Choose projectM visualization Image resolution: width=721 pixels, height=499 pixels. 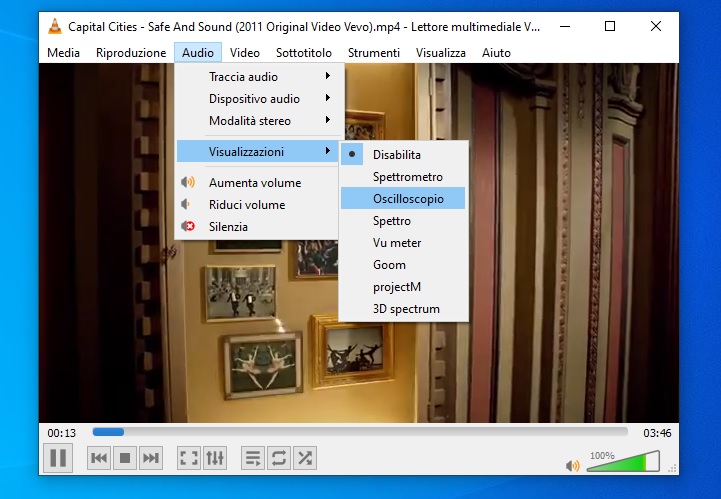(403, 287)
